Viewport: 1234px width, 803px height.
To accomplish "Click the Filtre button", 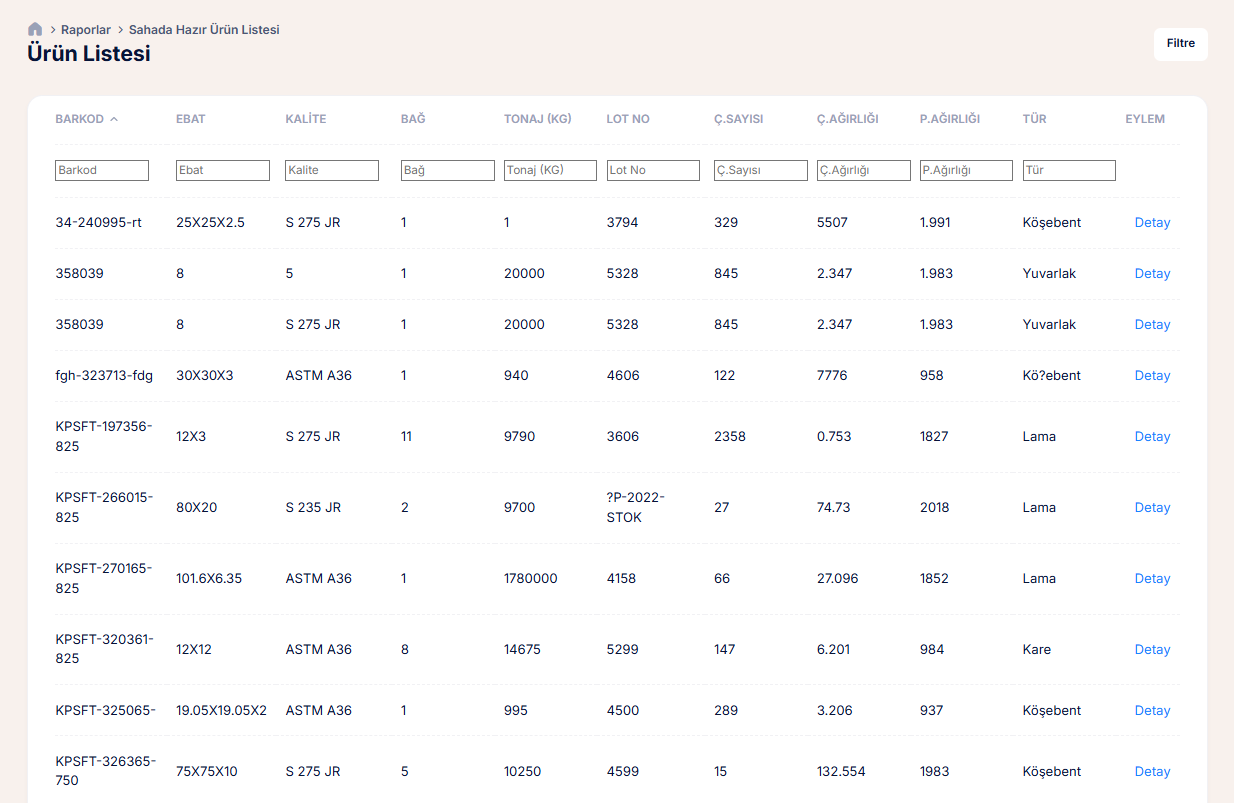I will point(1180,44).
